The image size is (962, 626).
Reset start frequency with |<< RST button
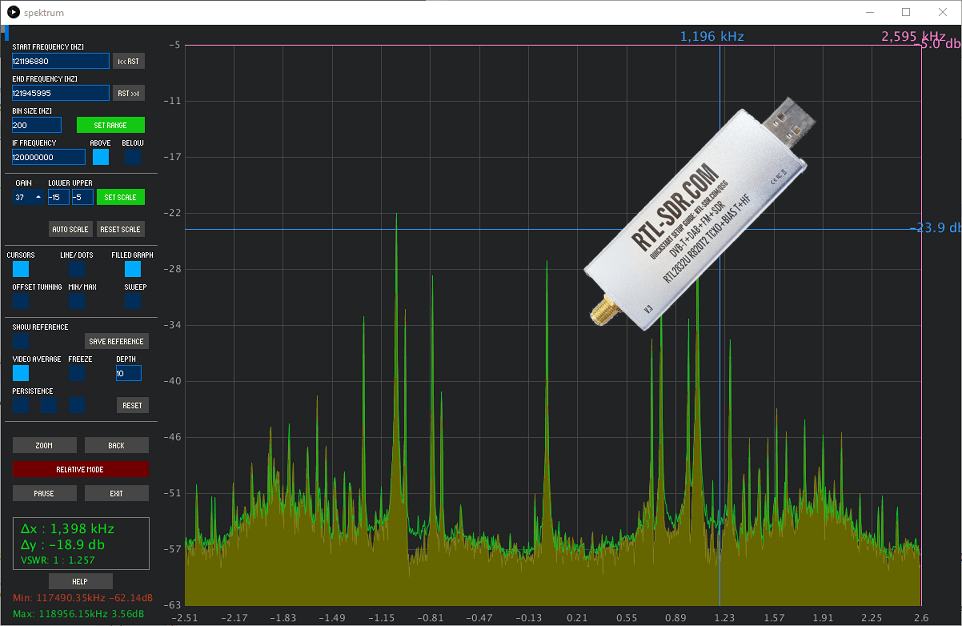(129, 61)
